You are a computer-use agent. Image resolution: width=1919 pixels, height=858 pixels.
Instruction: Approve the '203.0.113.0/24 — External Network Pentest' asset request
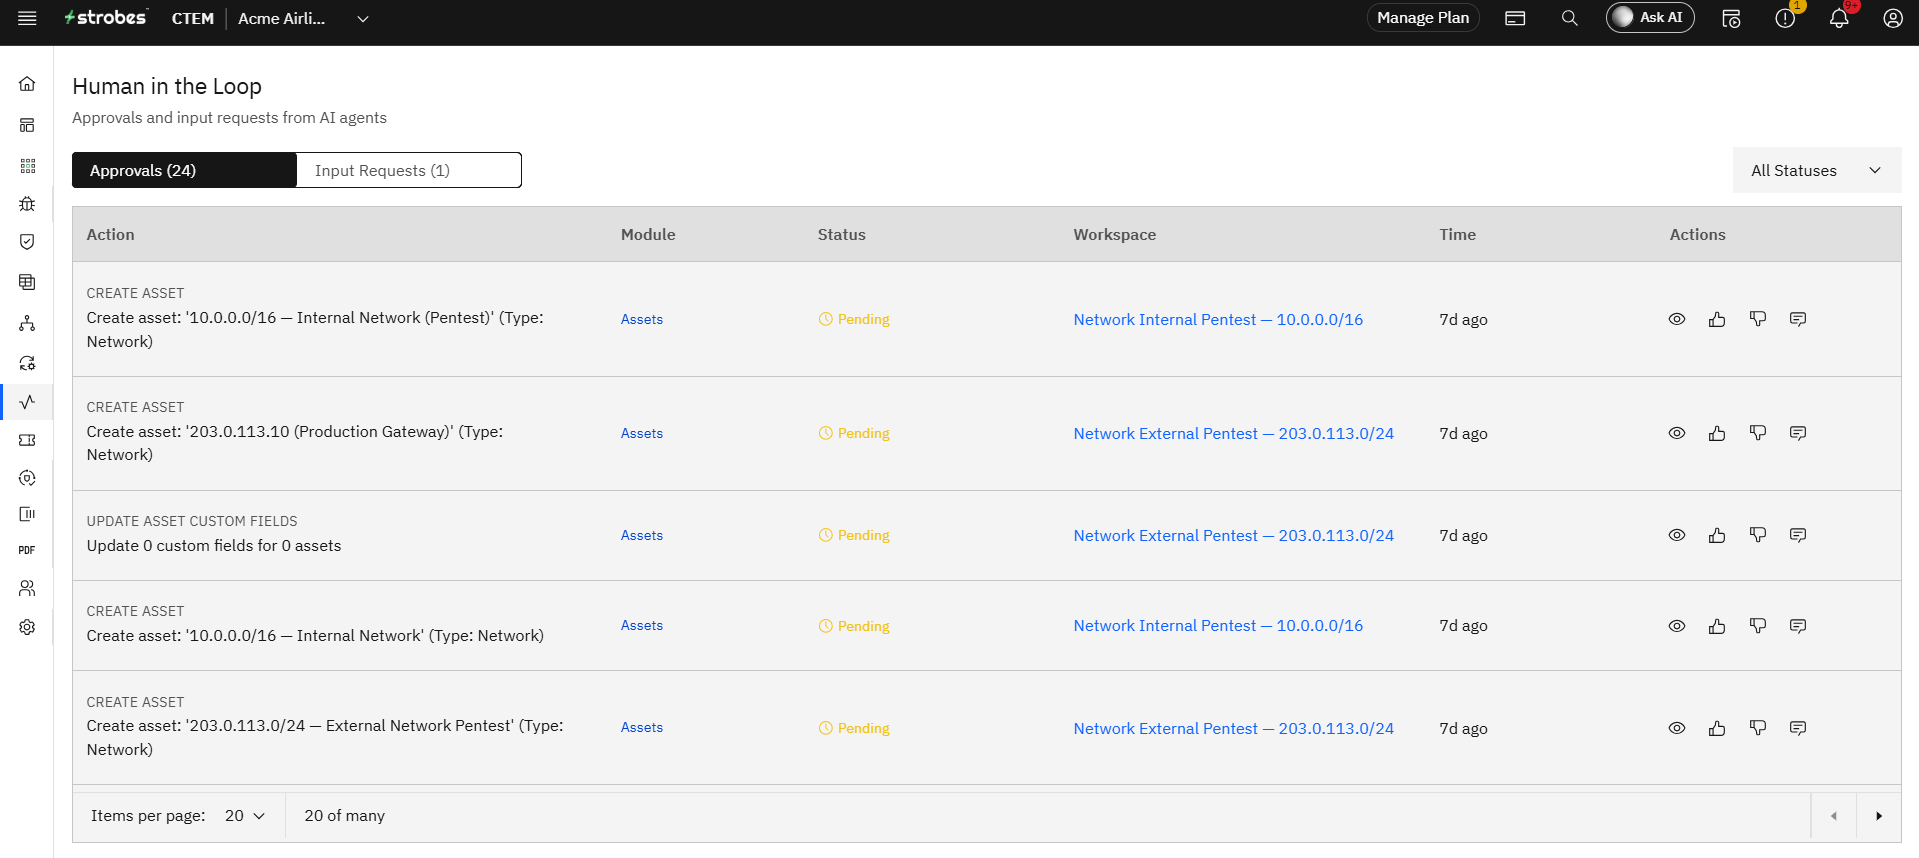[x=1717, y=728]
